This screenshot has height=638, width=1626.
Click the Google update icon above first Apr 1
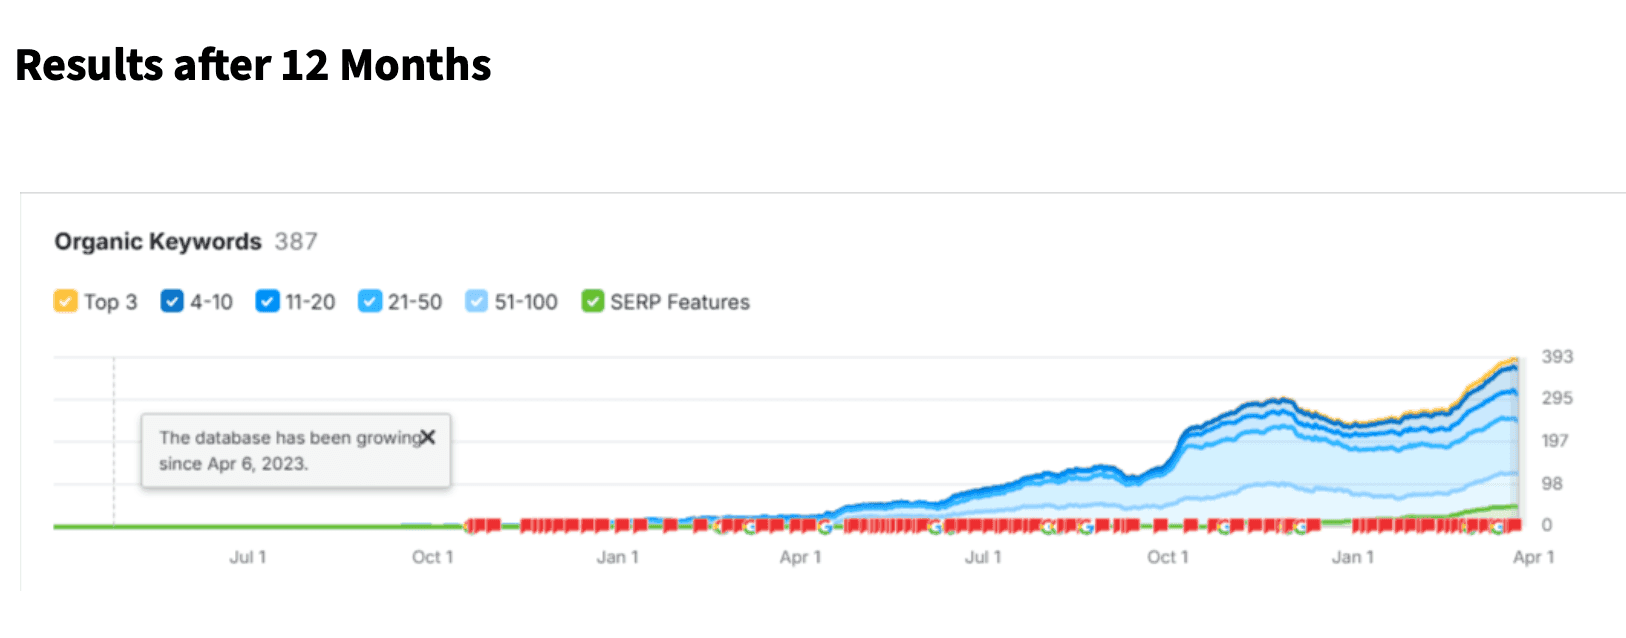(x=824, y=526)
